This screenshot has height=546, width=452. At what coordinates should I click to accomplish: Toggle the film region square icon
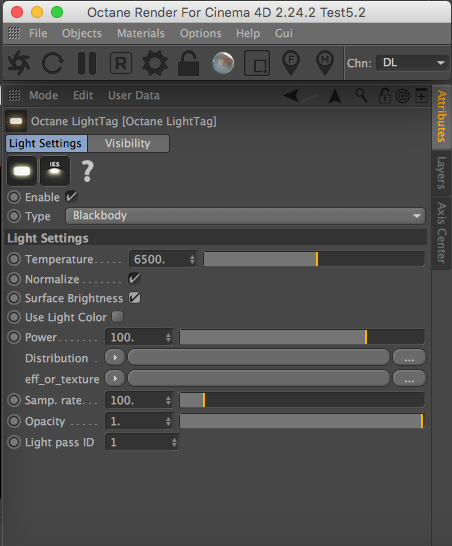coord(257,63)
